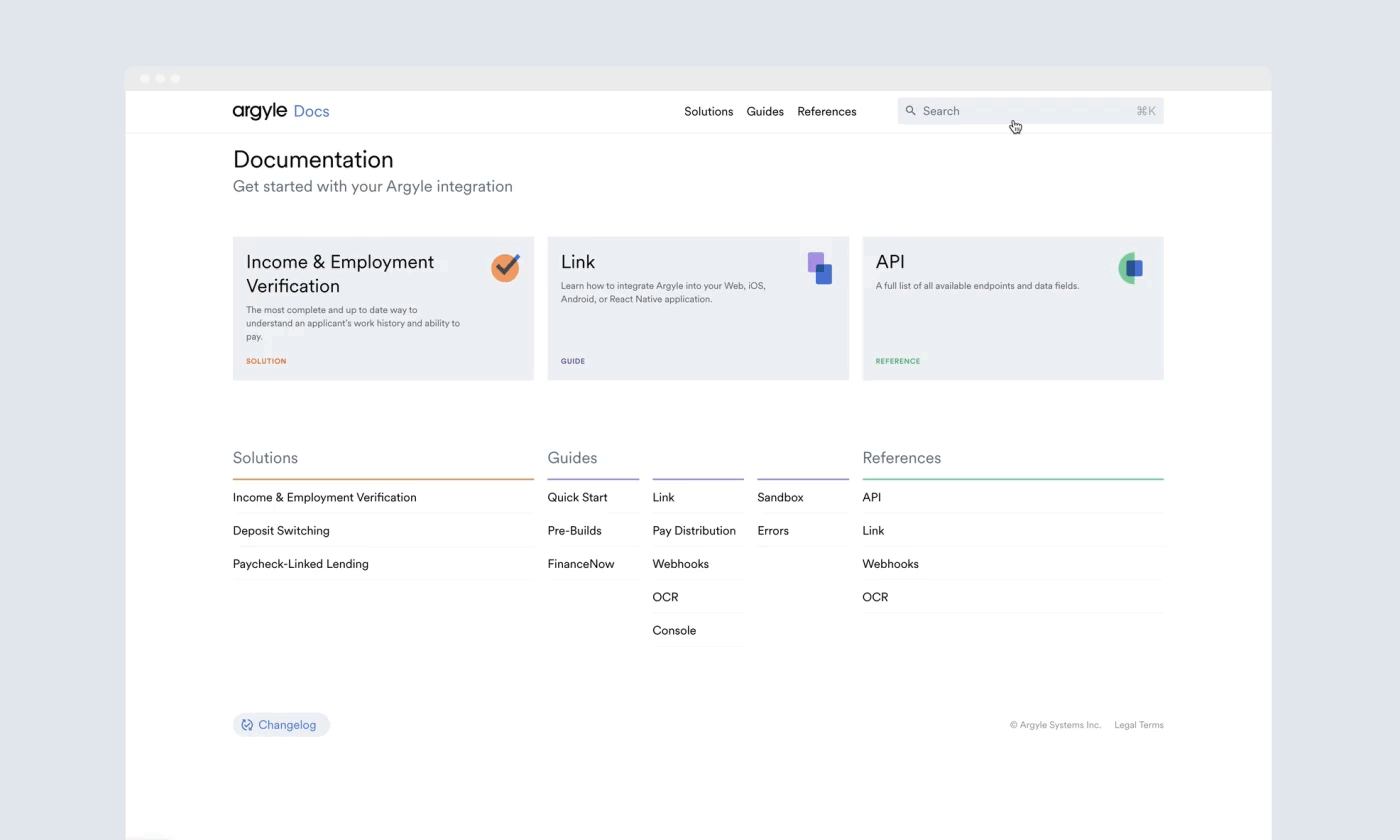Image resolution: width=1400 pixels, height=840 pixels.
Task: Click the Solutions section heading
Action: pos(265,458)
